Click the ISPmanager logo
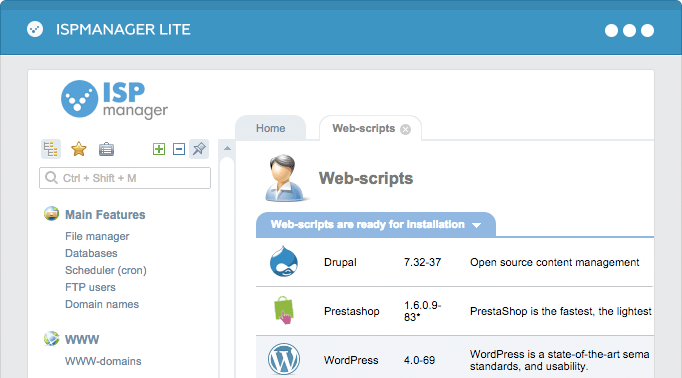The width and height of the screenshot is (682, 378). point(114,99)
